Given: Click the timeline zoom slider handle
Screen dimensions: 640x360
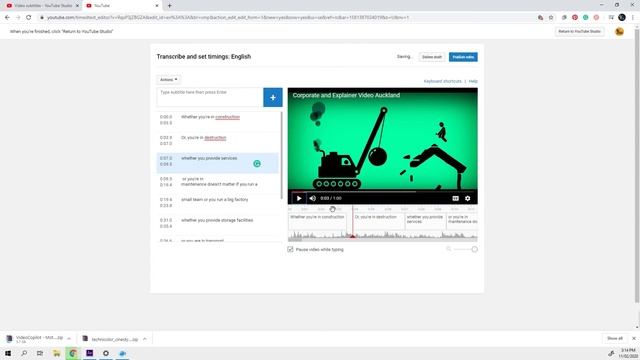Looking at the screenshot, I should click(474, 249).
